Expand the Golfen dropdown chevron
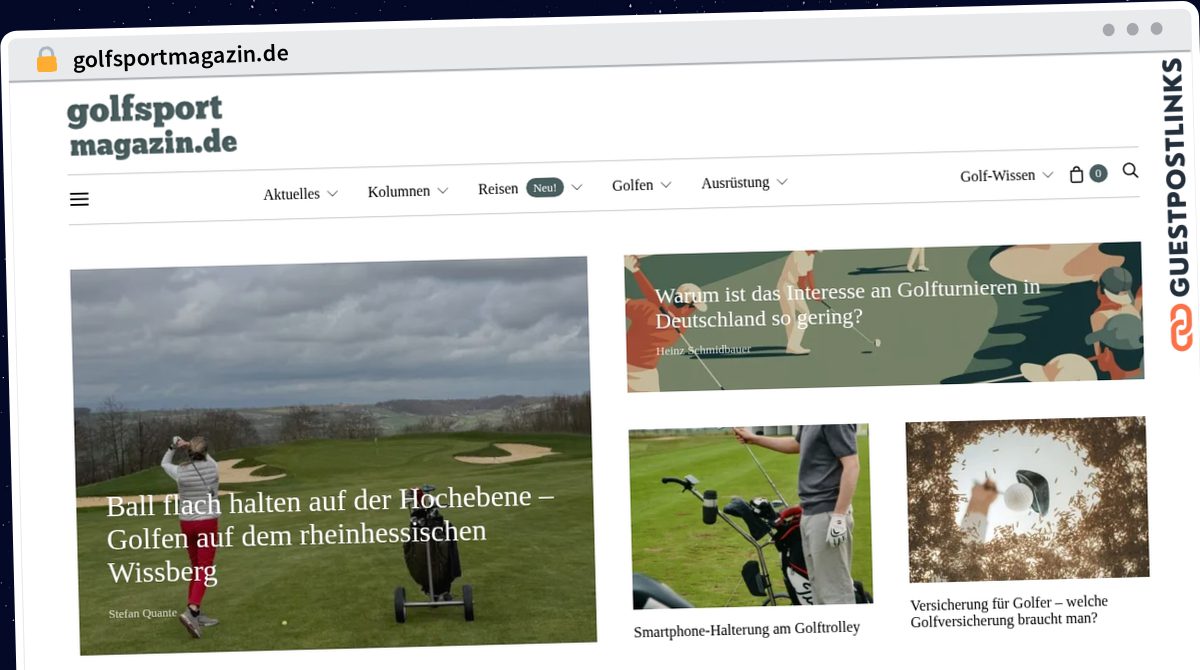The image size is (1200, 670). click(x=665, y=185)
